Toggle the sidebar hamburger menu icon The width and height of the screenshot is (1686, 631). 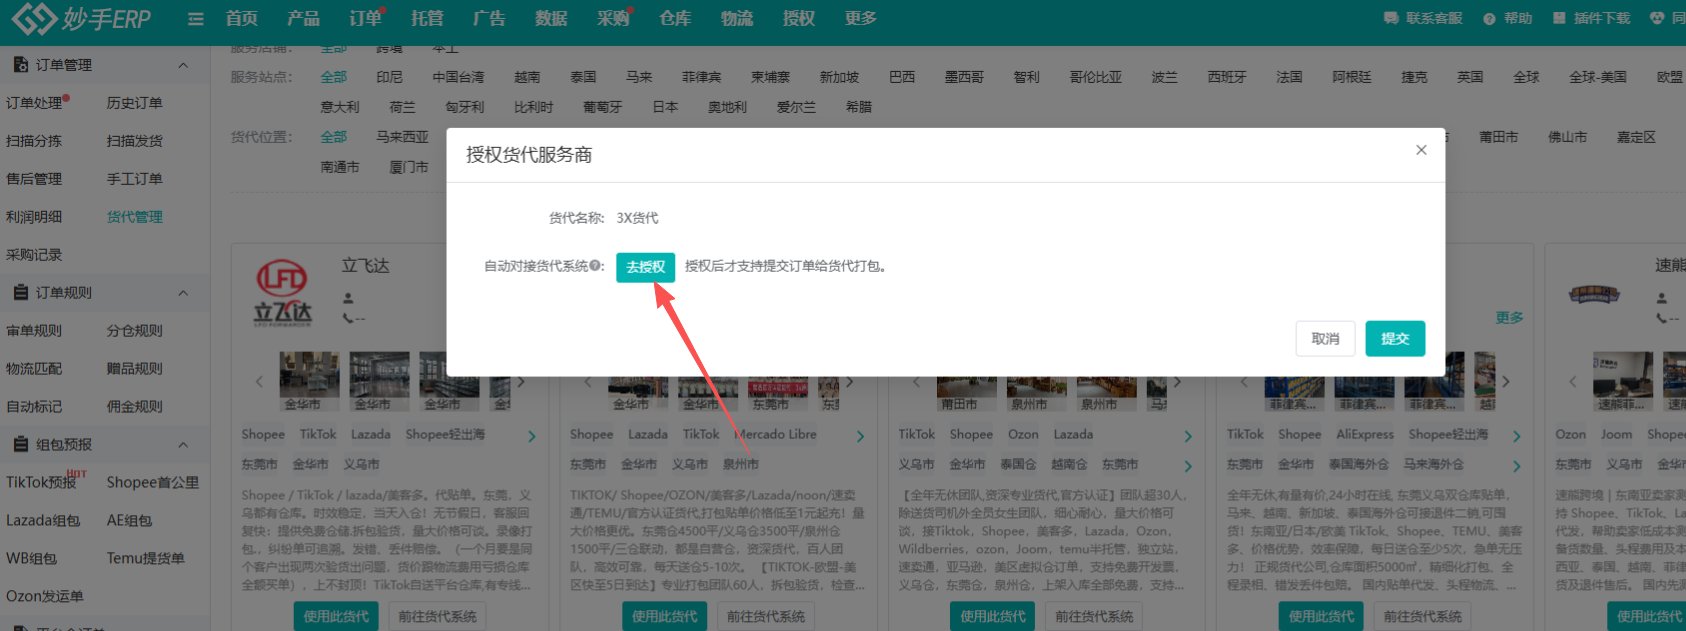click(x=196, y=18)
